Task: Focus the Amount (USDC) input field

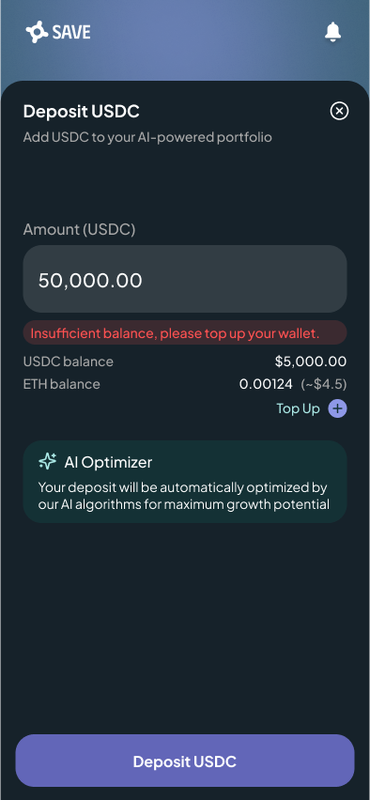Action: coord(185,279)
